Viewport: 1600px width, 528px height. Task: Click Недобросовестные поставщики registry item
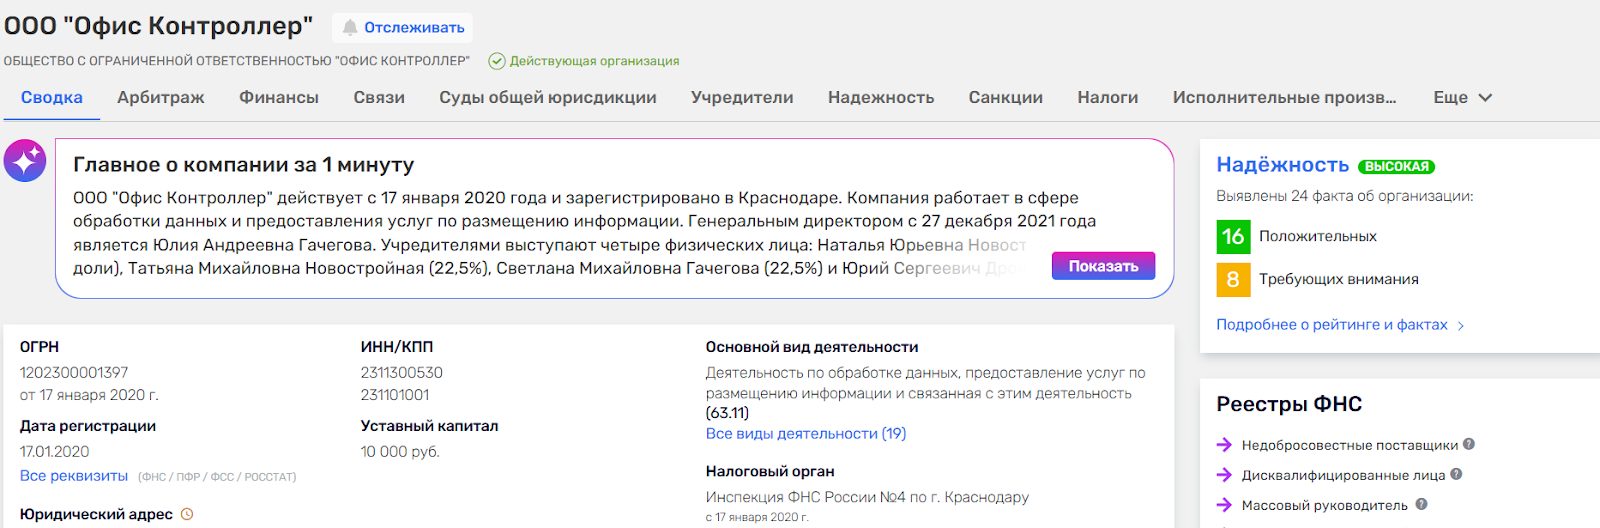1350,445
